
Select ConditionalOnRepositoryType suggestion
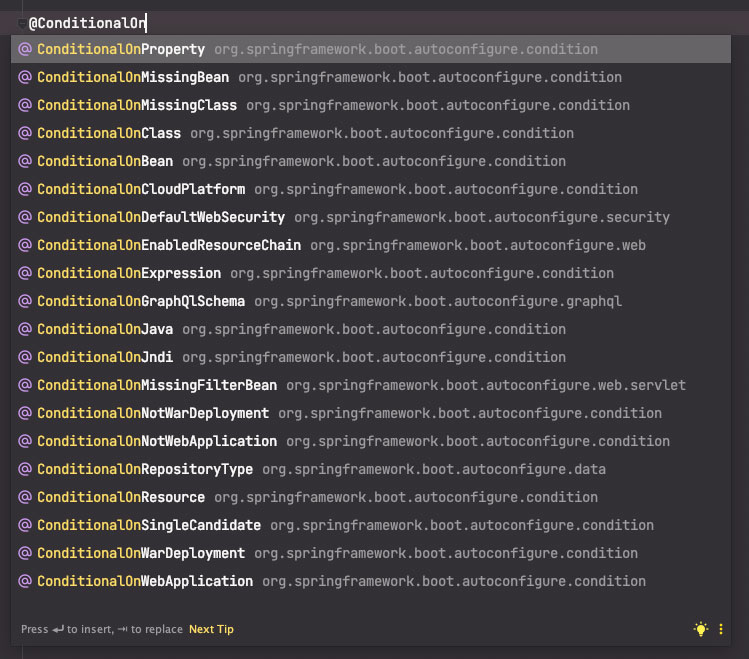[x=371, y=469]
